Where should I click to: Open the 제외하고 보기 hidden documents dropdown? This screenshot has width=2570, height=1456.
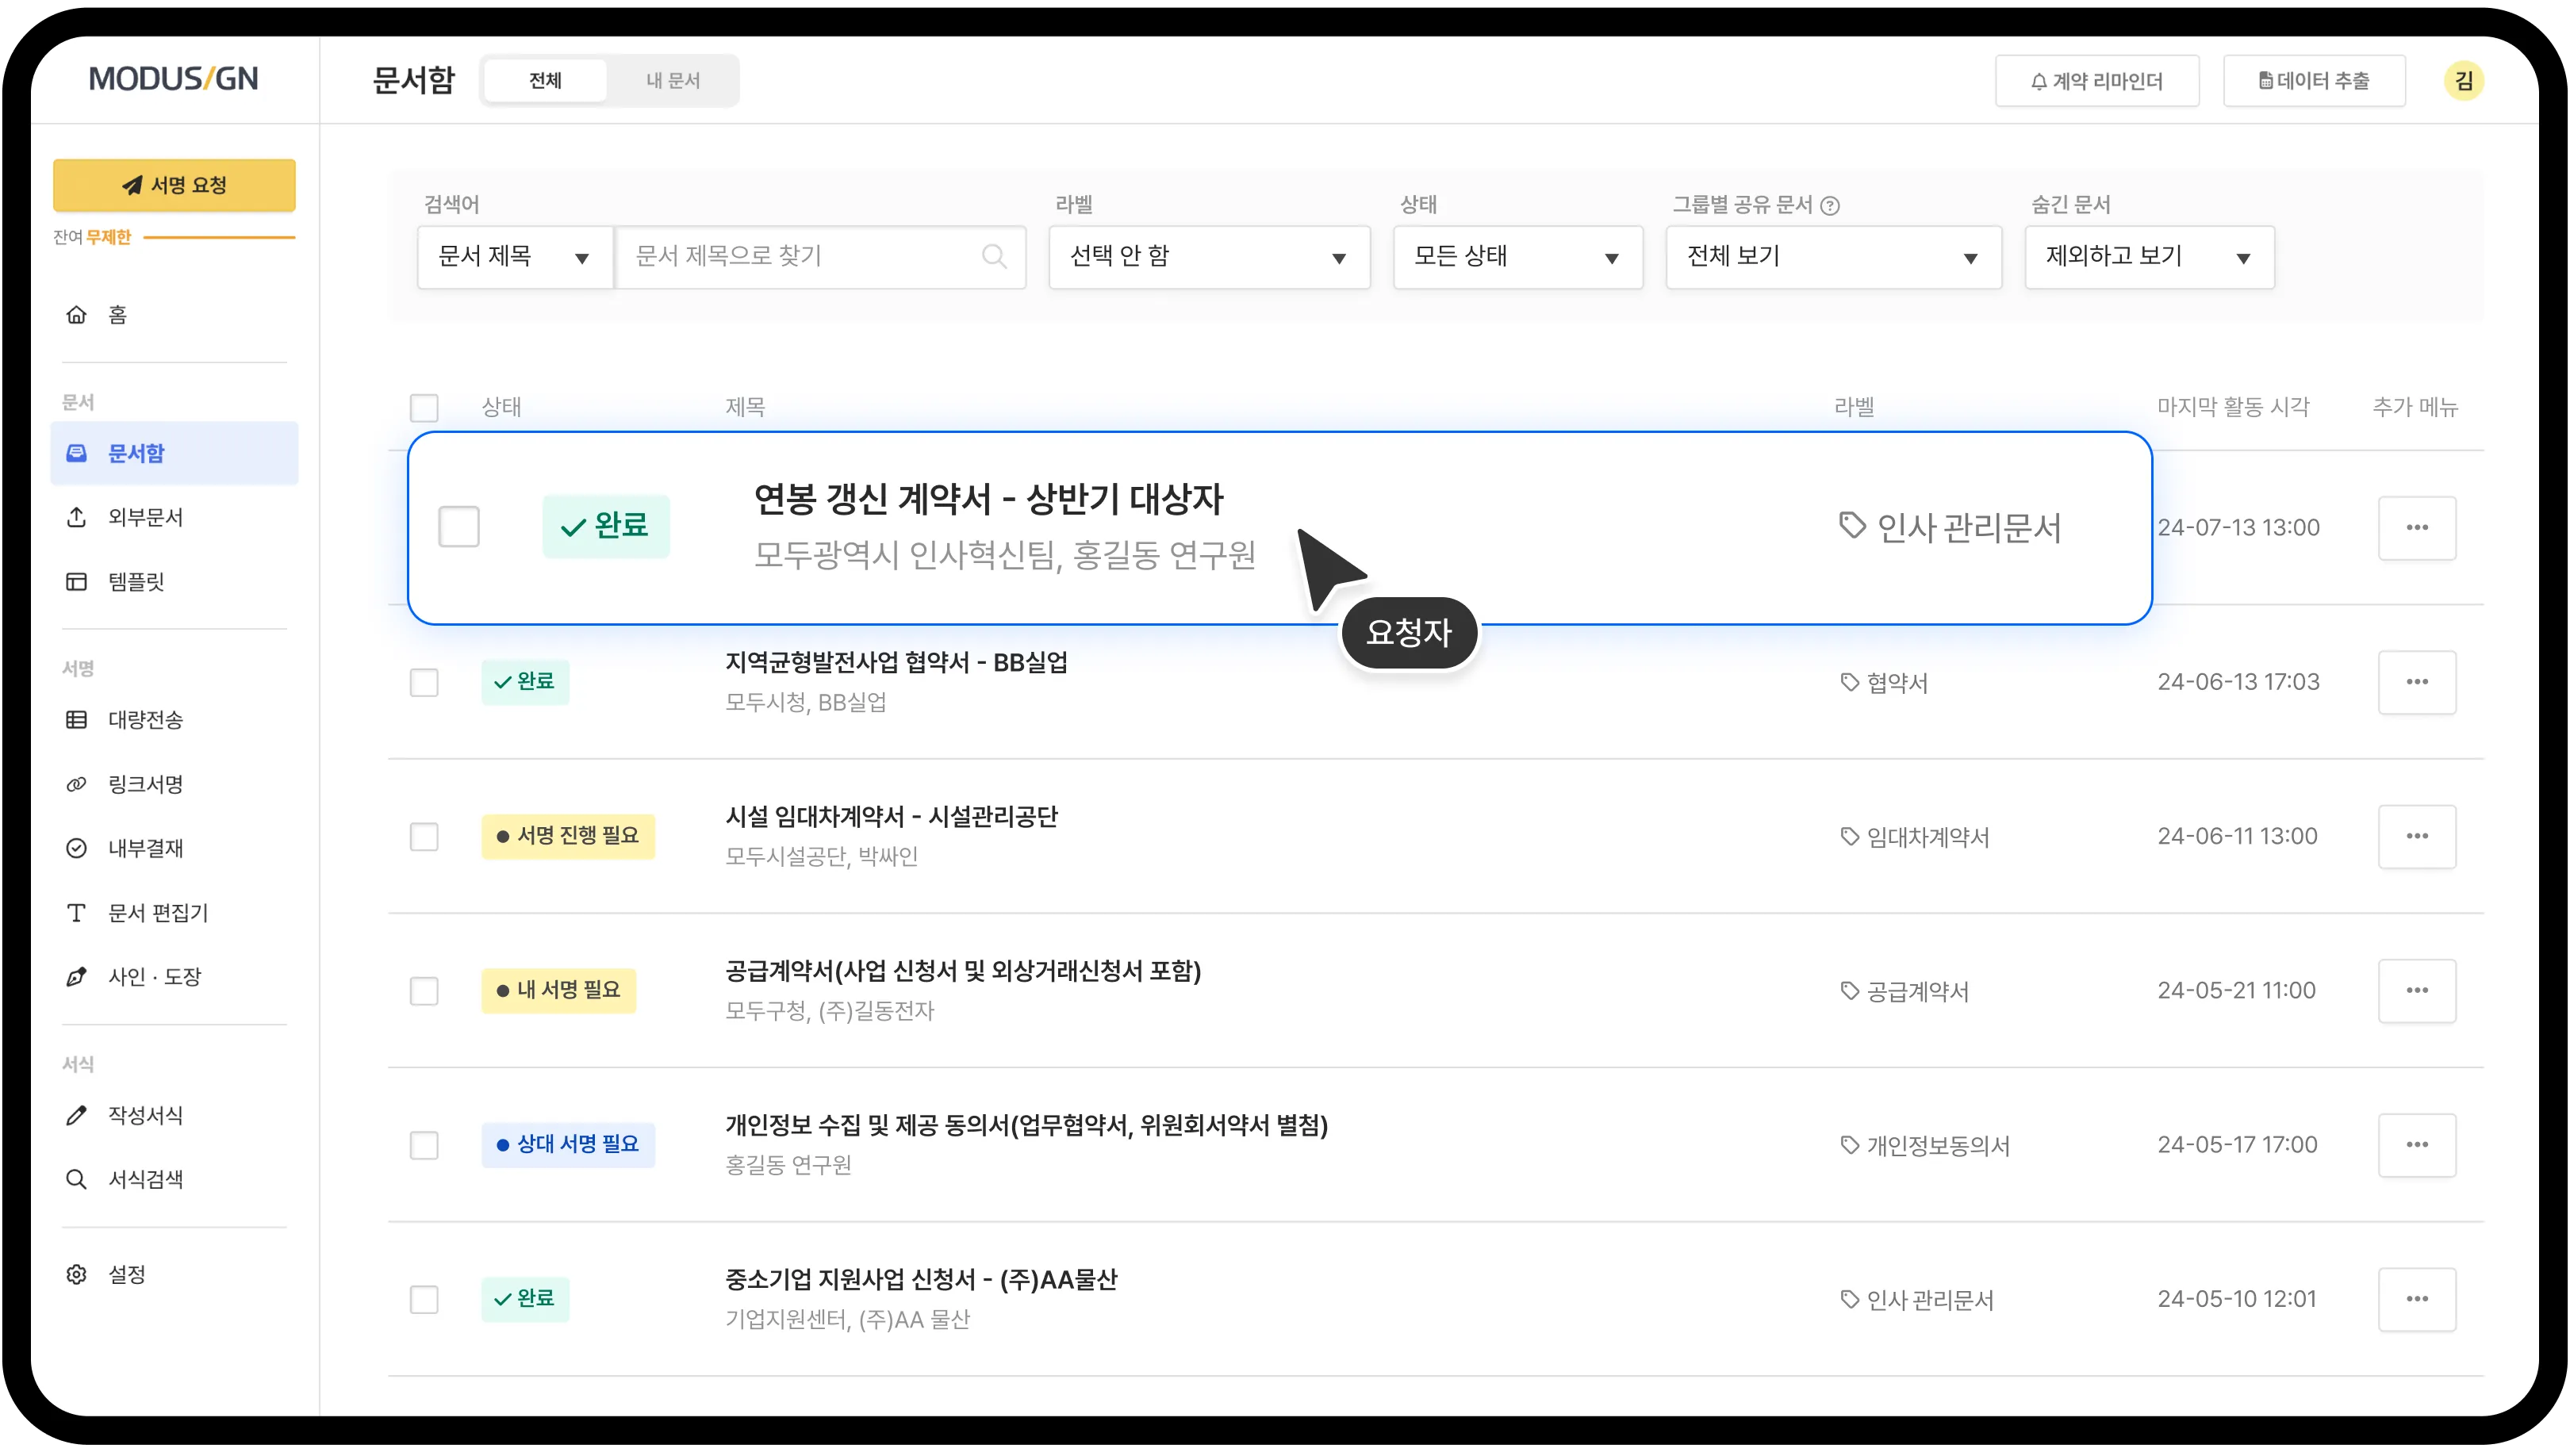[x=2148, y=257]
